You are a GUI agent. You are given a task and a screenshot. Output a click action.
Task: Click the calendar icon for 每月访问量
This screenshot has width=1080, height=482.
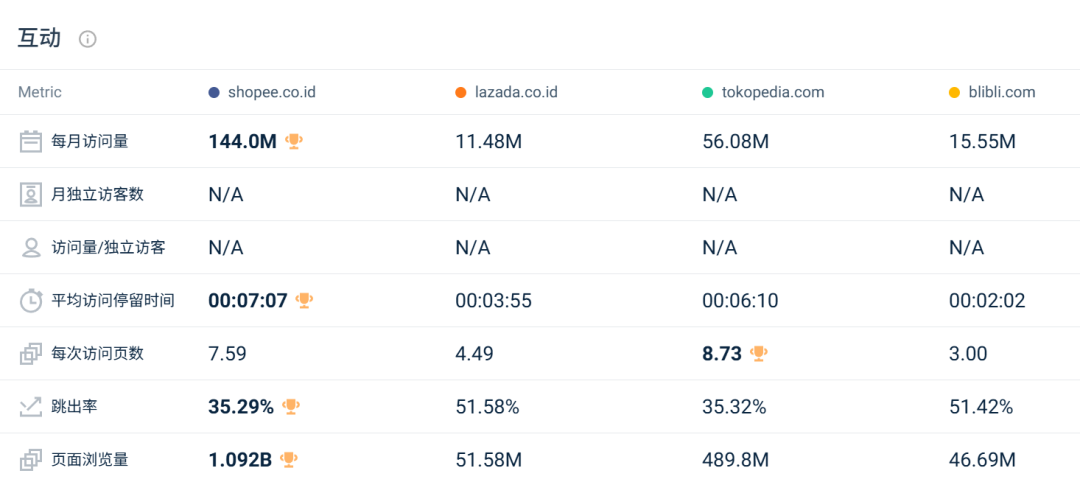tap(31, 141)
